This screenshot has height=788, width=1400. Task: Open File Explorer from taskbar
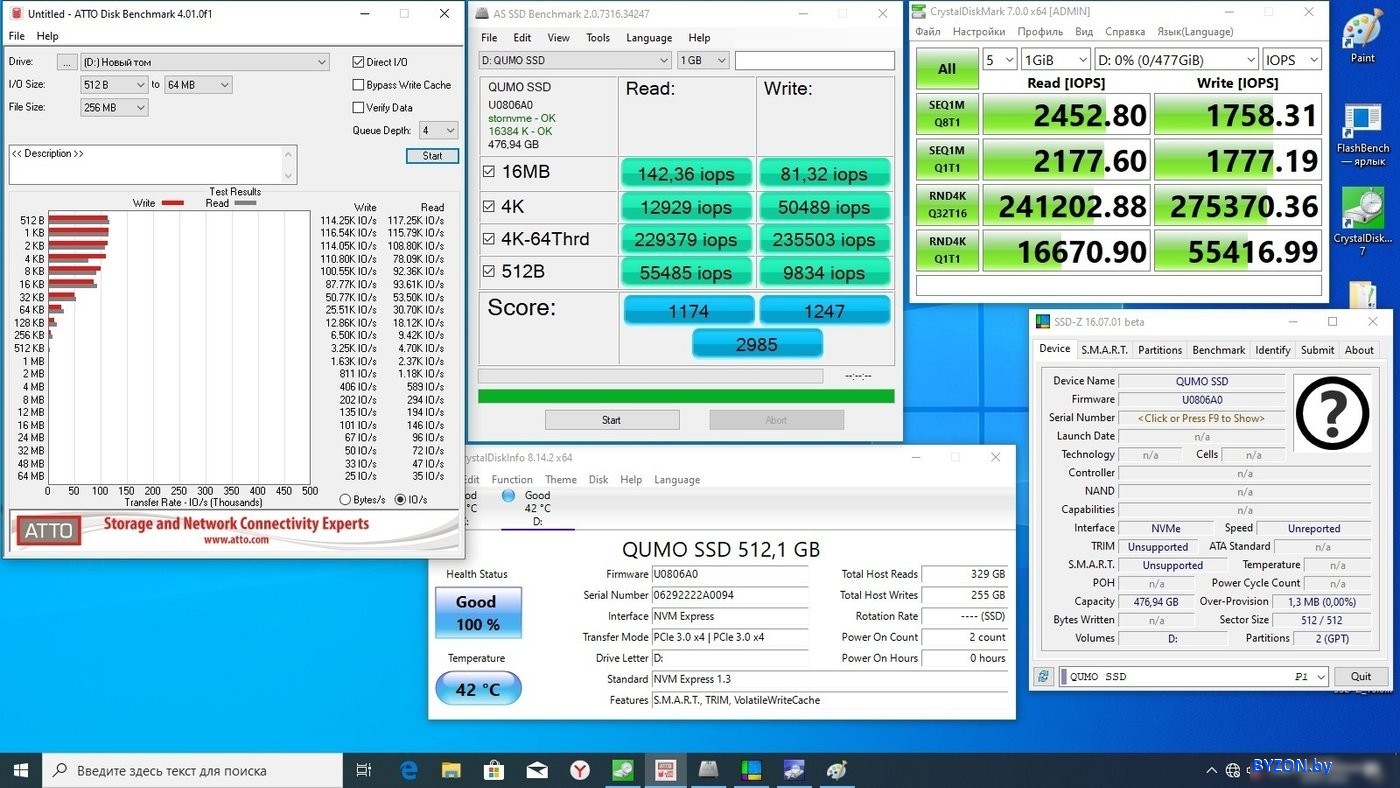(451, 770)
